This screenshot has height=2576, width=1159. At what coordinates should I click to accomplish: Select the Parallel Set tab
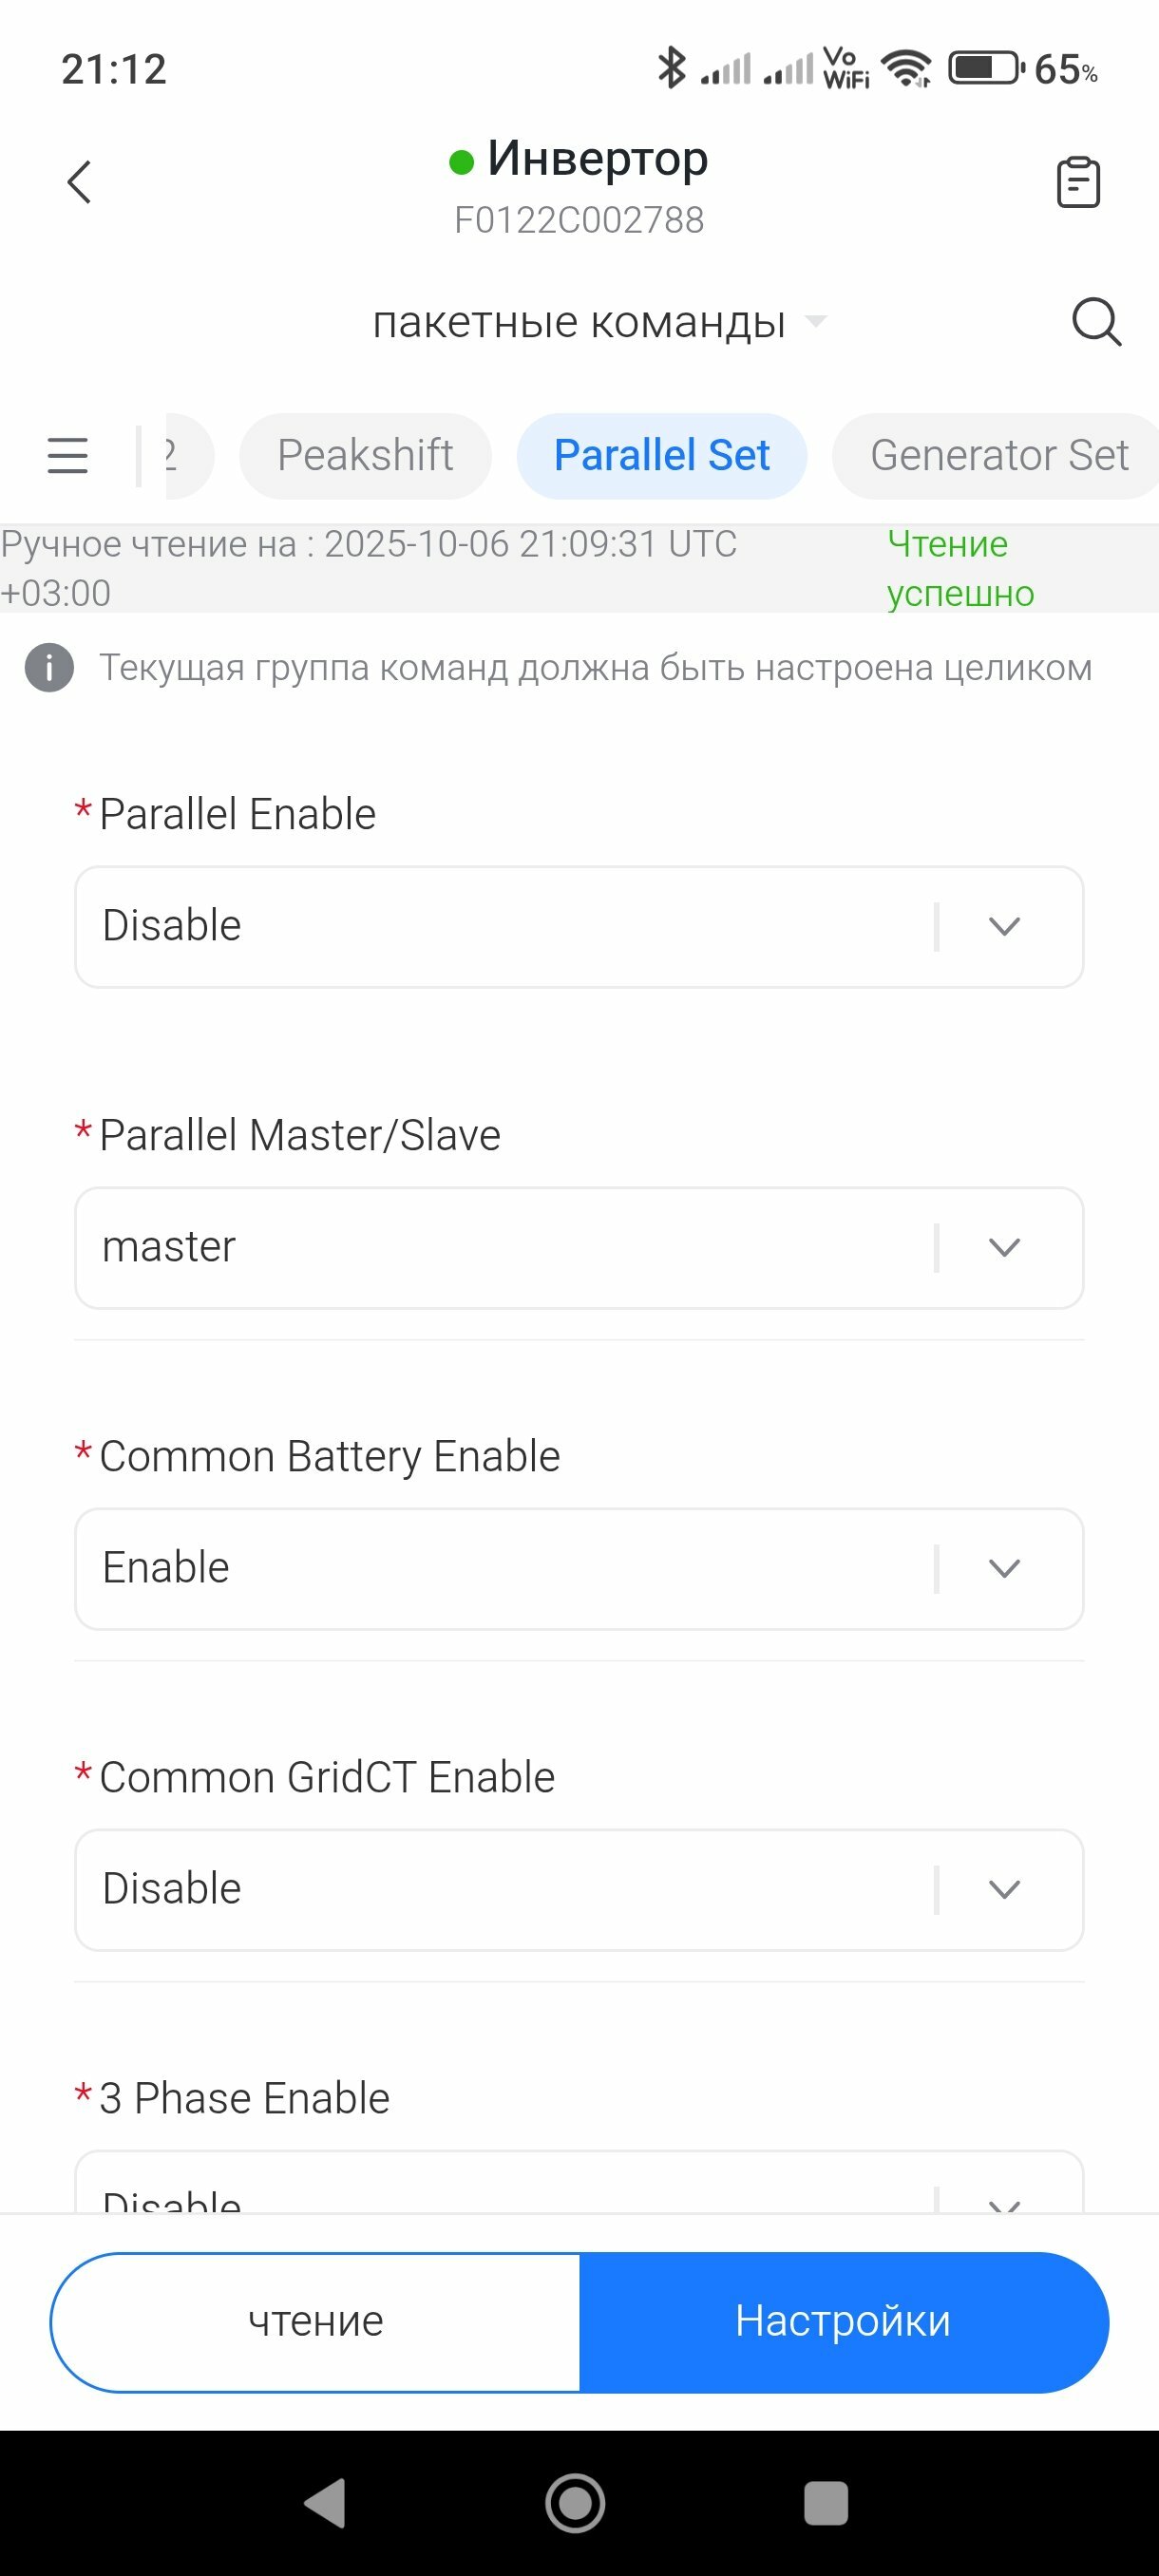(x=662, y=456)
